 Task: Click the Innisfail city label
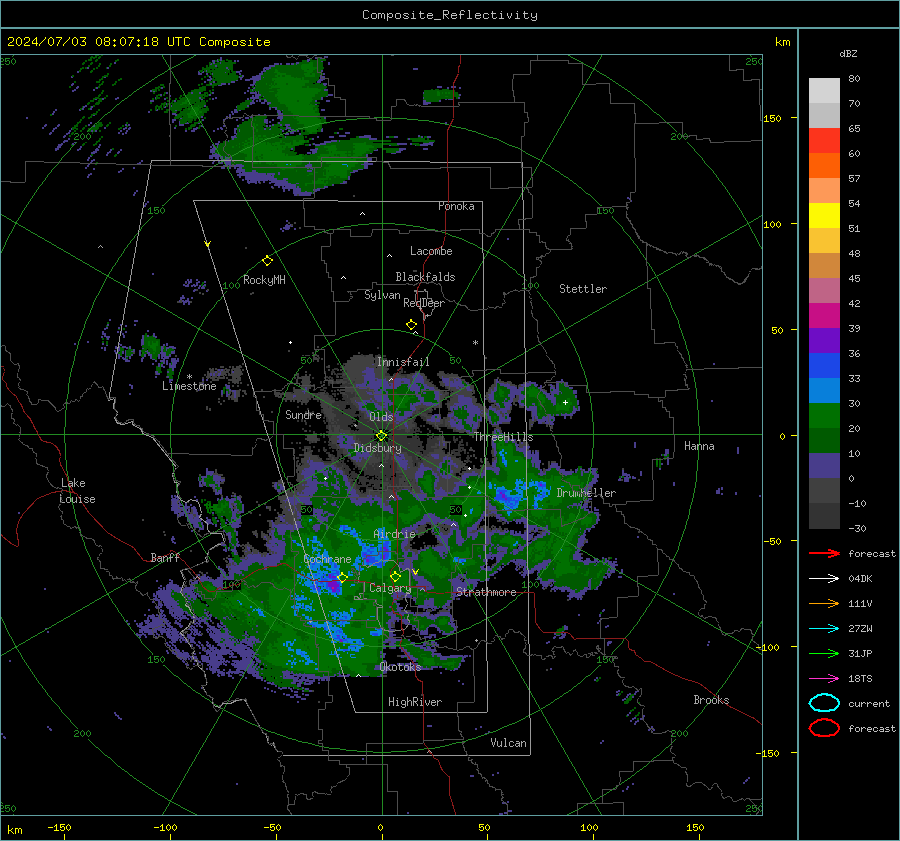403,362
